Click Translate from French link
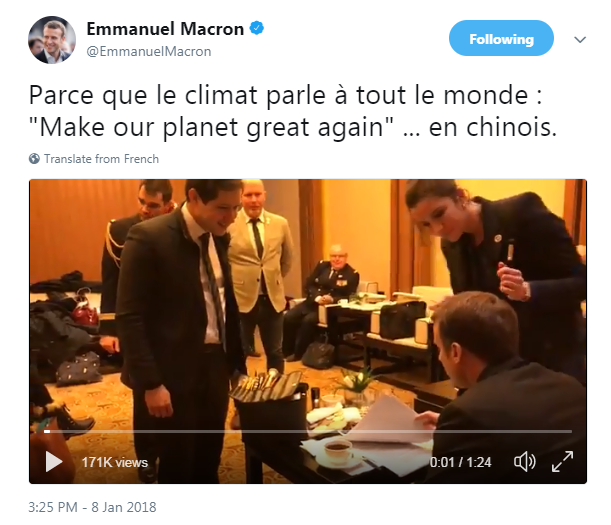Viewport: 611px width, 525px height. [x=101, y=159]
